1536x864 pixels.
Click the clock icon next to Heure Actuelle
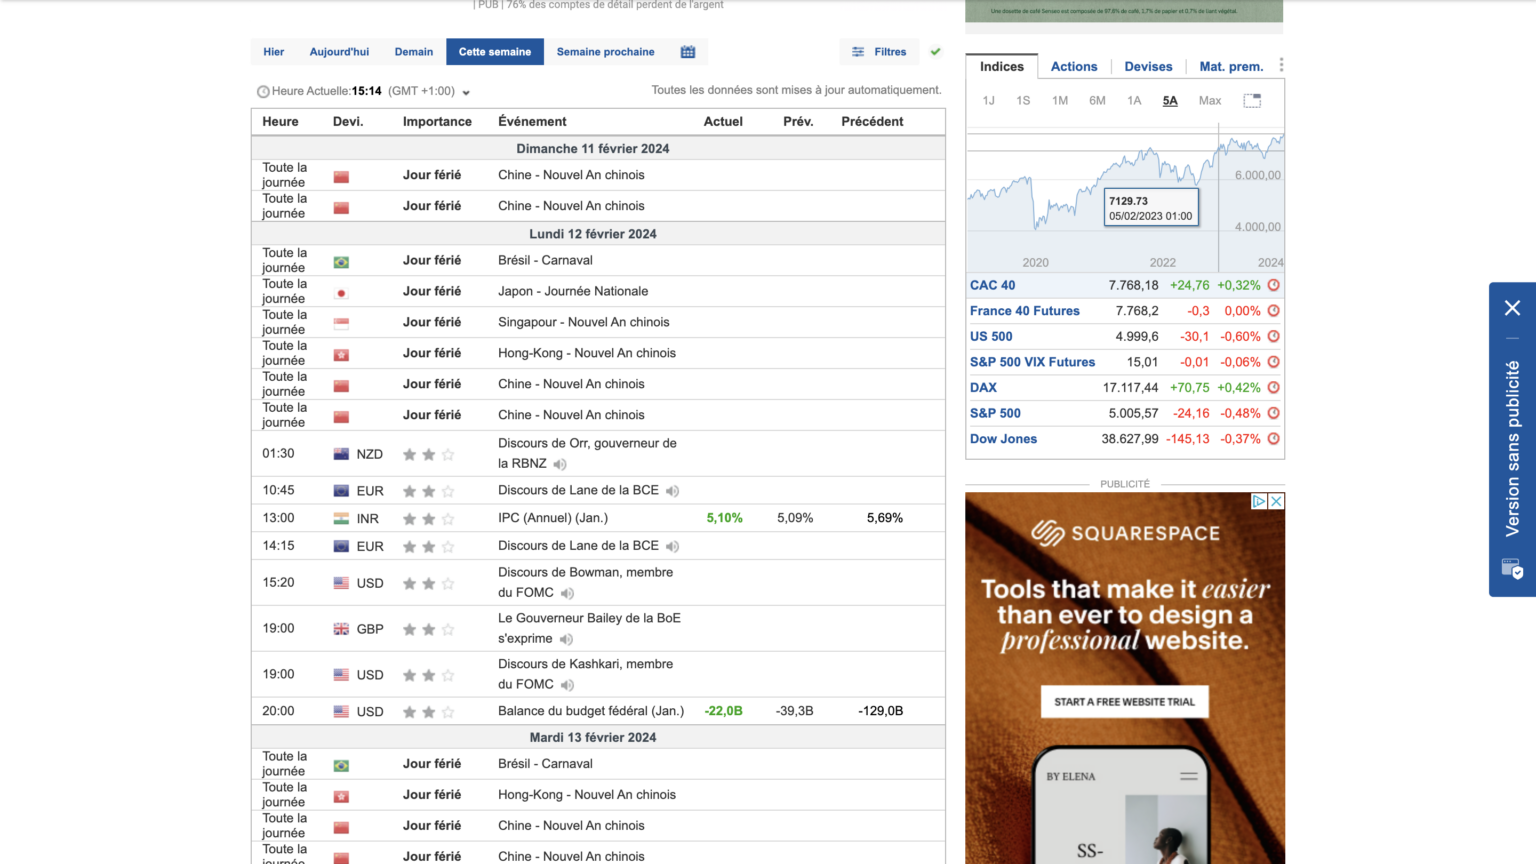262,90
